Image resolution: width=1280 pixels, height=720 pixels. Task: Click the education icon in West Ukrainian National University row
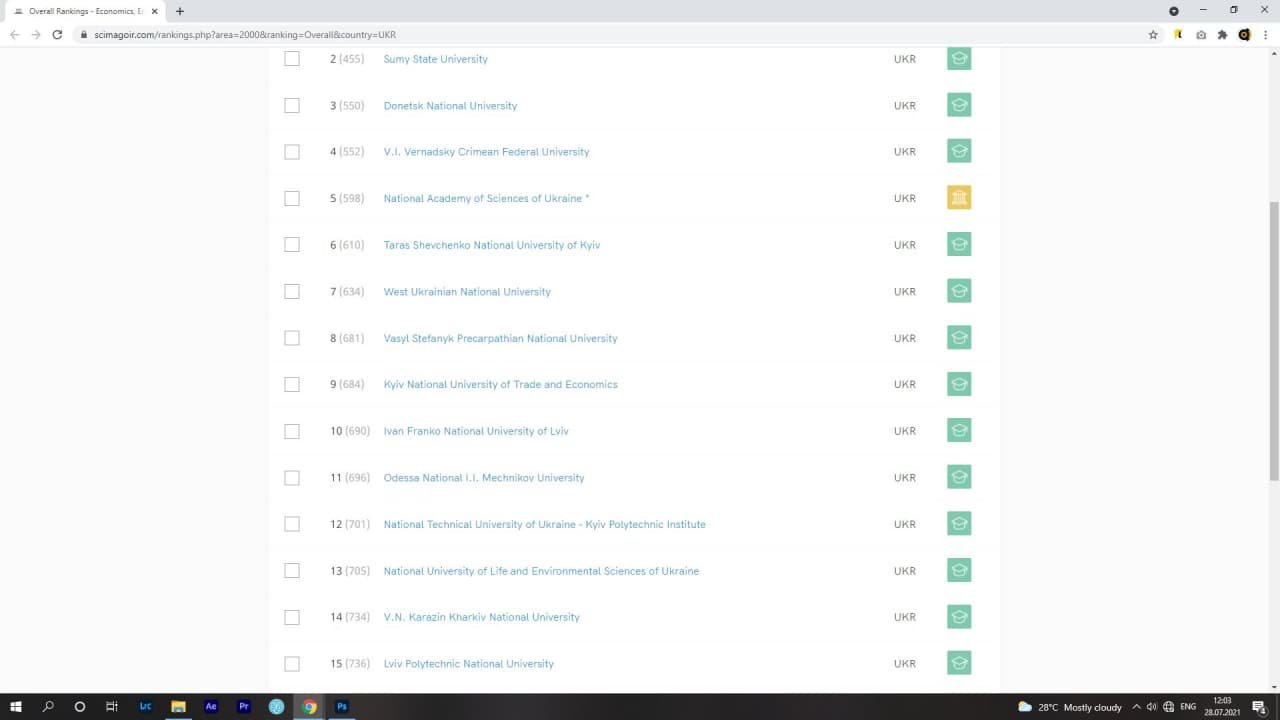coord(959,291)
